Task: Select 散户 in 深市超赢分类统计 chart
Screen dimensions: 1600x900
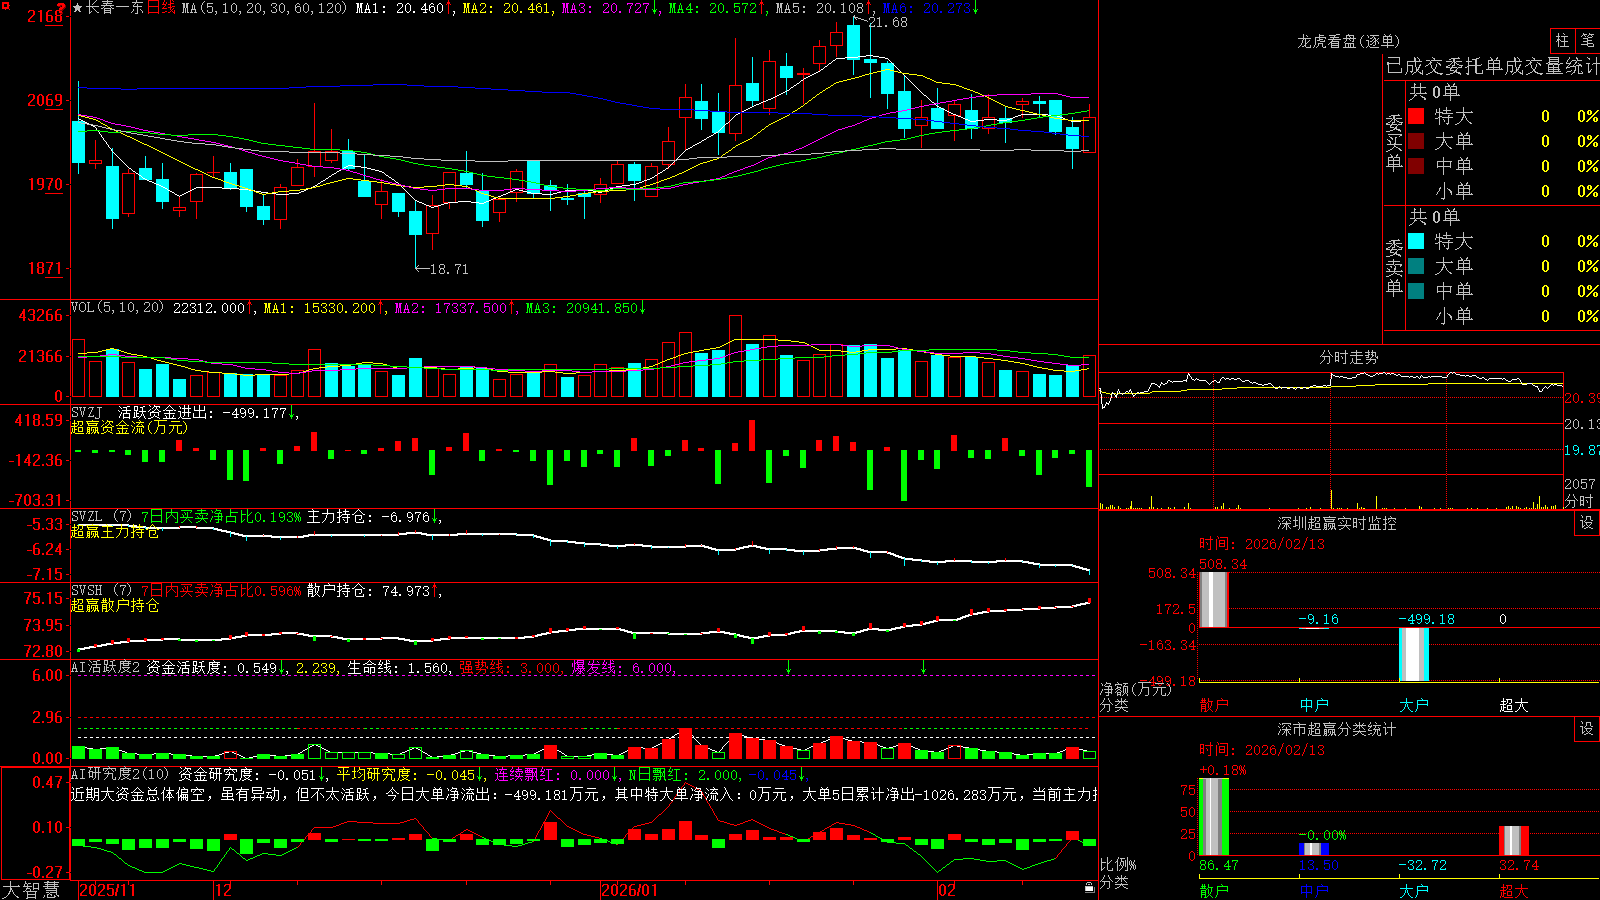Action: tap(1214, 891)
